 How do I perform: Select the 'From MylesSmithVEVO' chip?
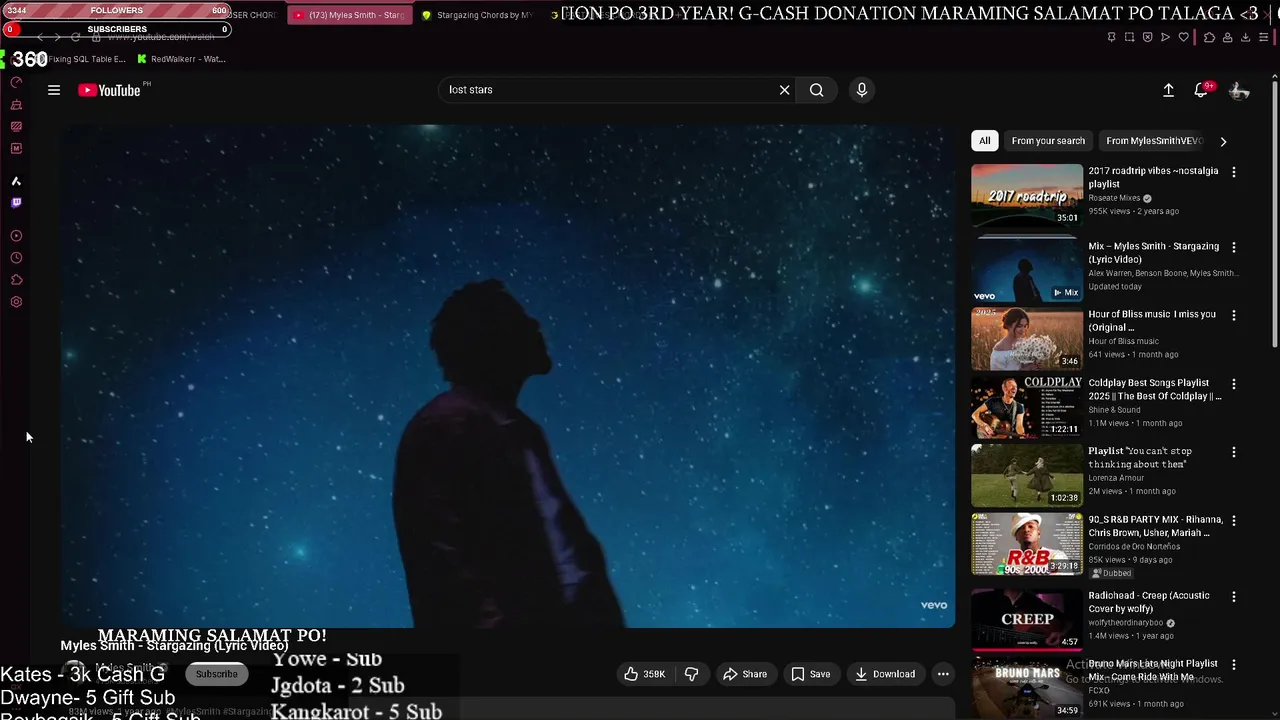1153,141
